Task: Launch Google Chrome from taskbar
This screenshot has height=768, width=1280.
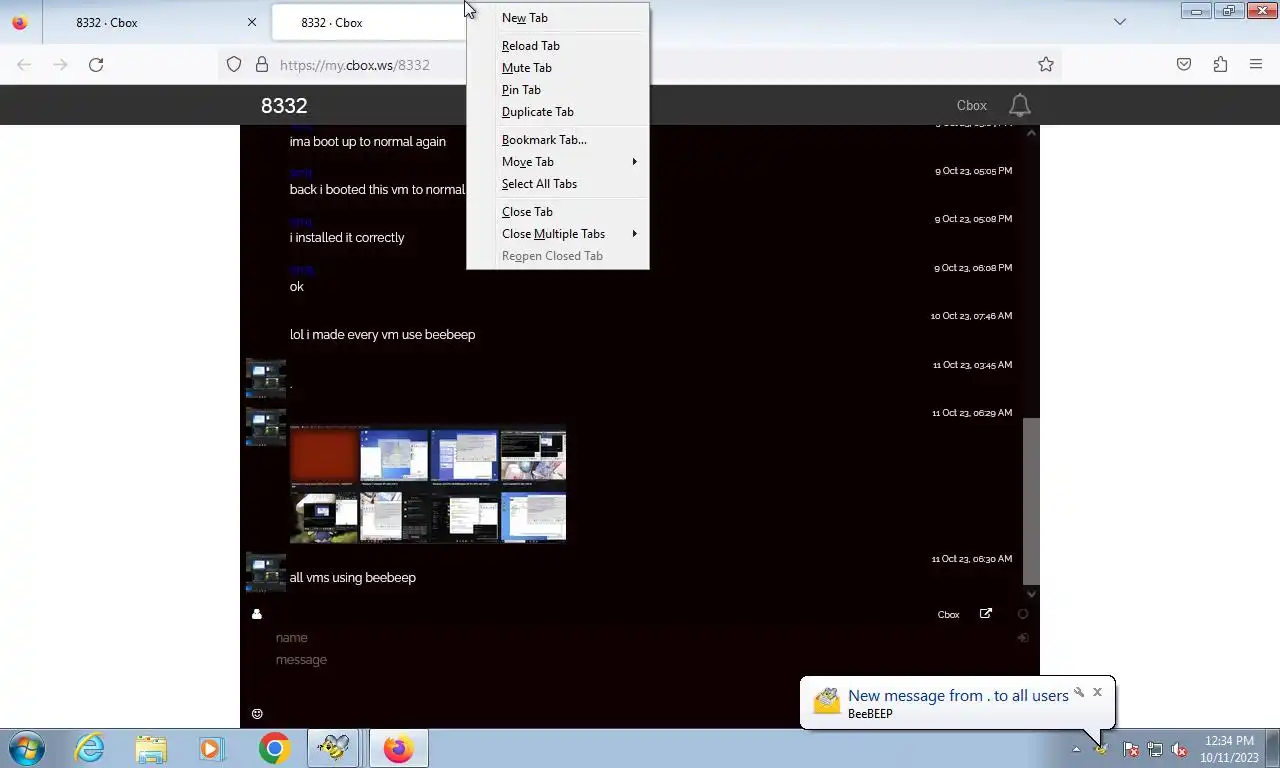Action: [274, 748]
